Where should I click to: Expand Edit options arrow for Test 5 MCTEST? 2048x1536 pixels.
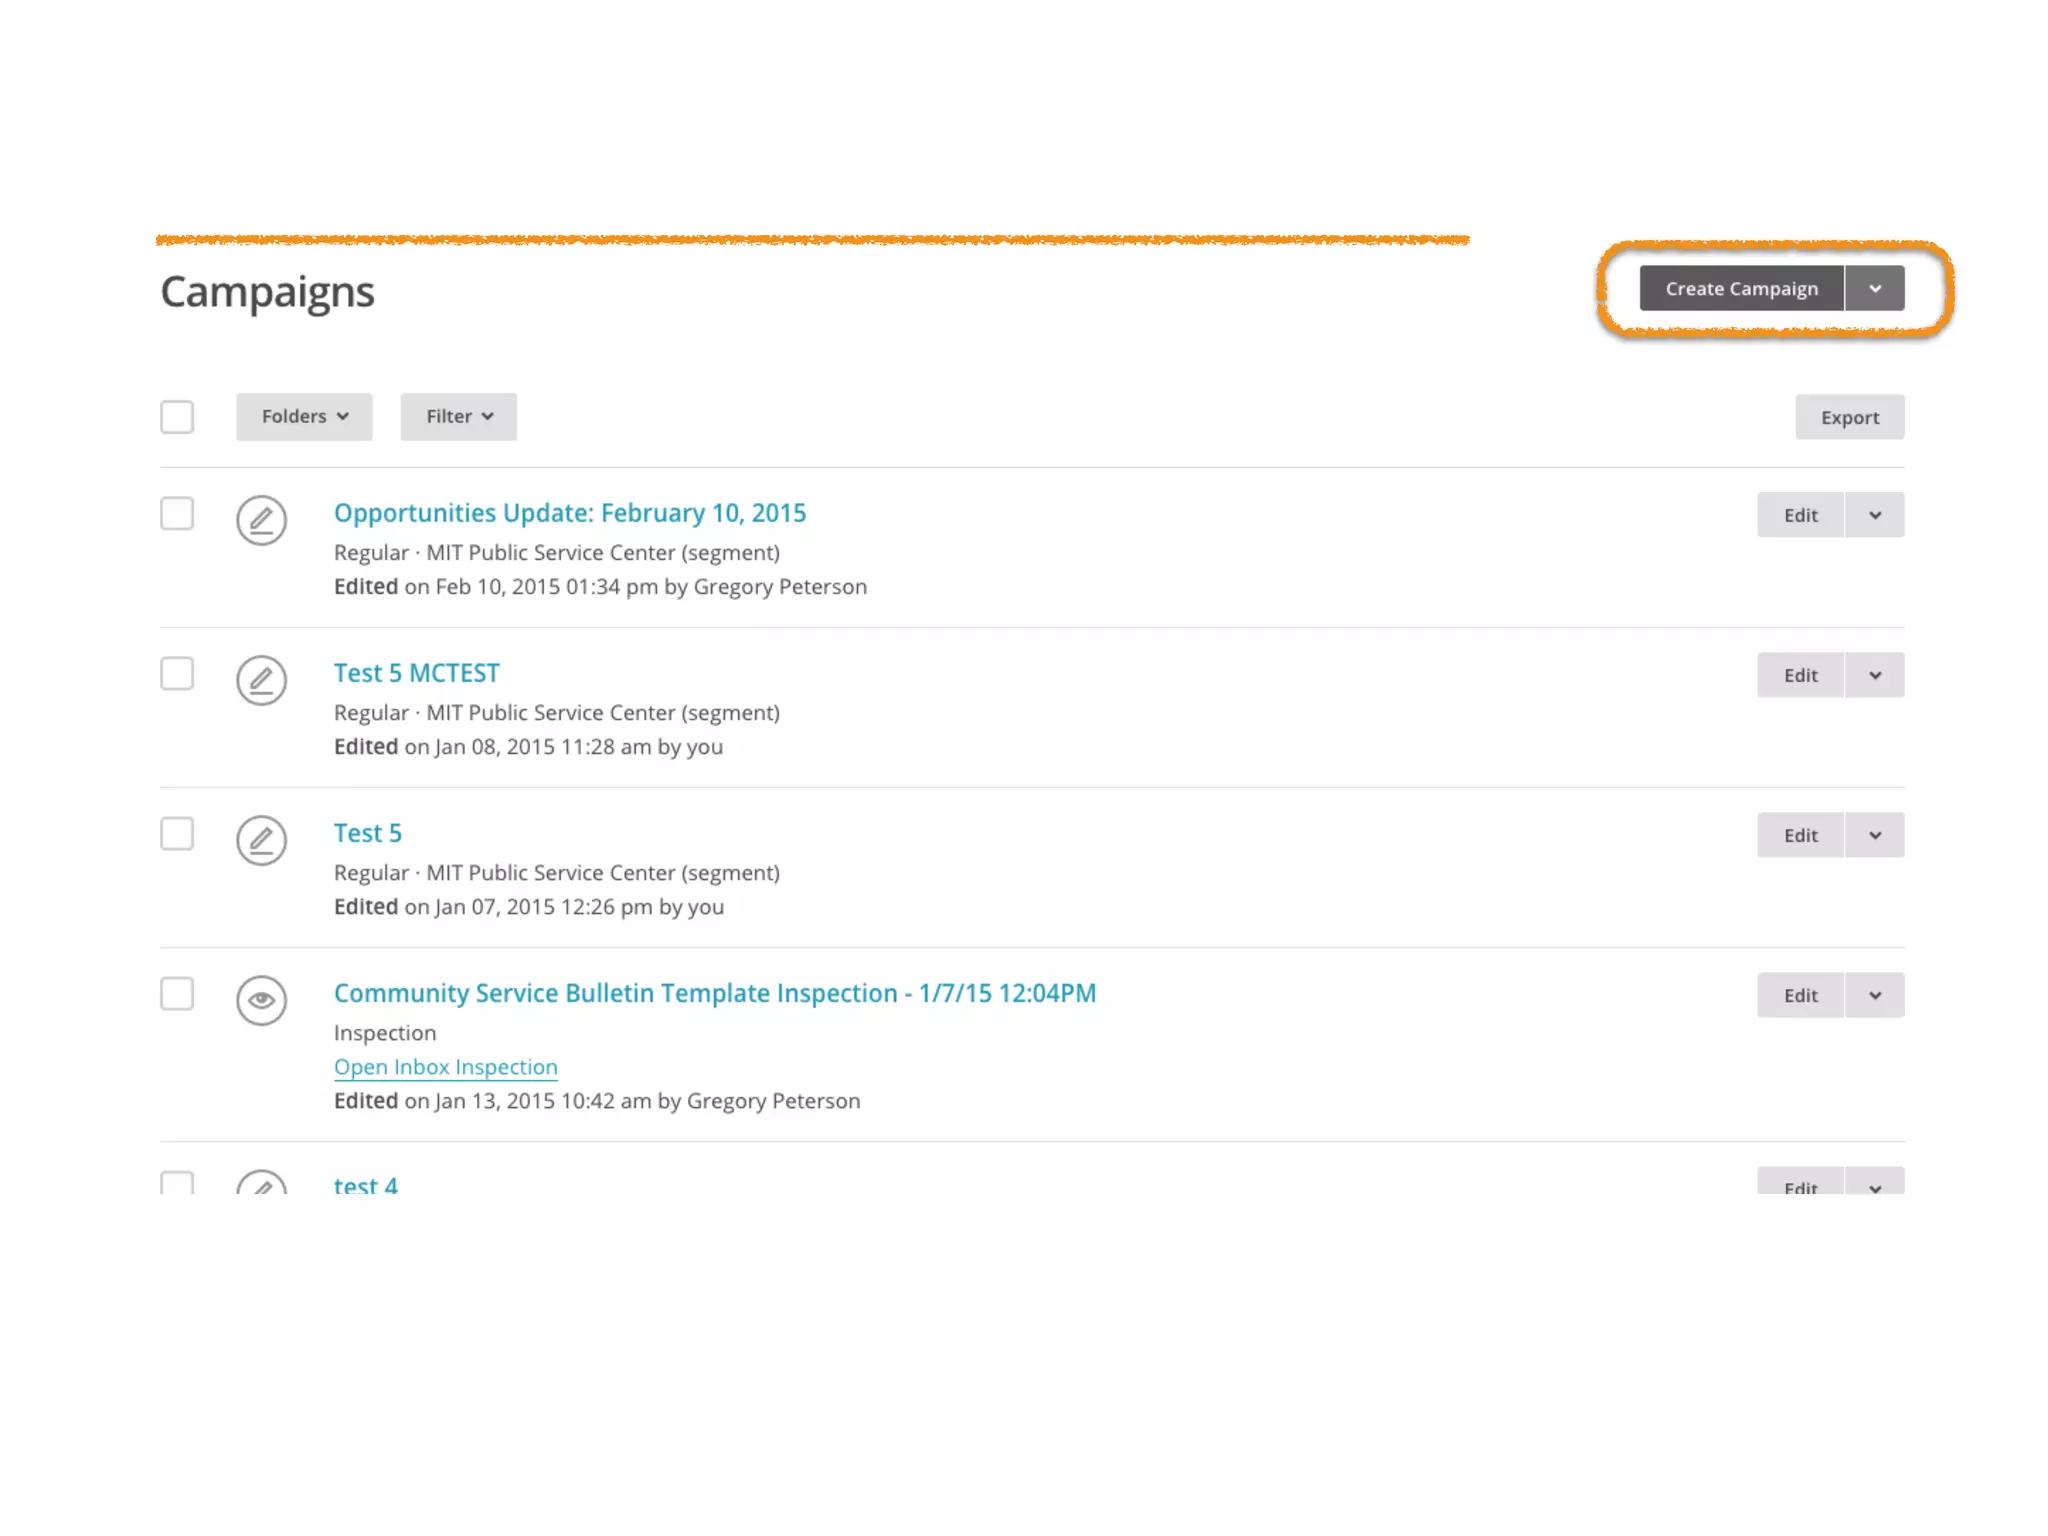click(1875, 676)
